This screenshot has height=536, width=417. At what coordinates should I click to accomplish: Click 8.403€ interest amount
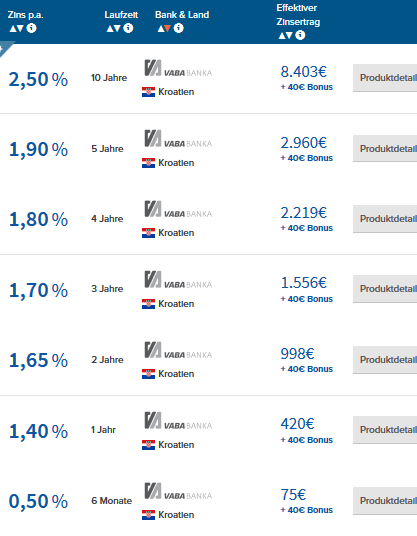(x=304, y=72)
